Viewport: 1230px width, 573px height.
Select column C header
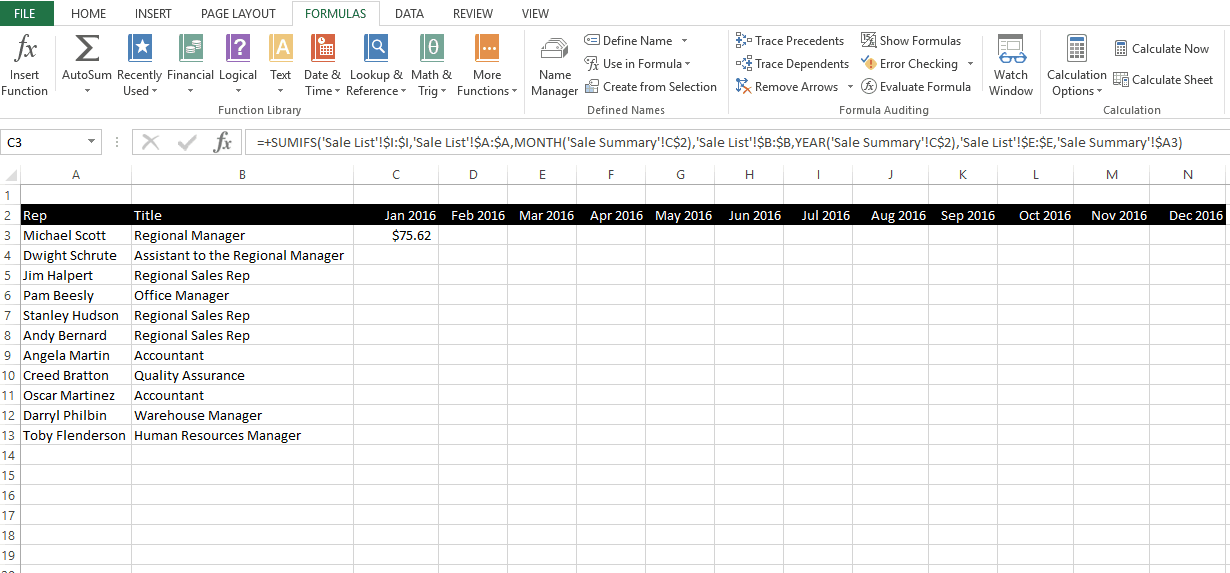pos(396,175)
